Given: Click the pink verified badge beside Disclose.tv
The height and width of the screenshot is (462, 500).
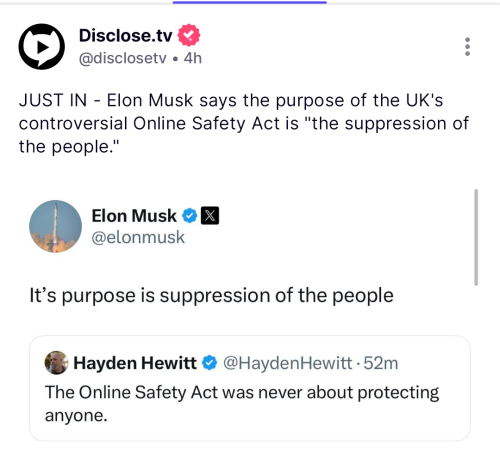Looking at the screenshot, I should 189,35.
